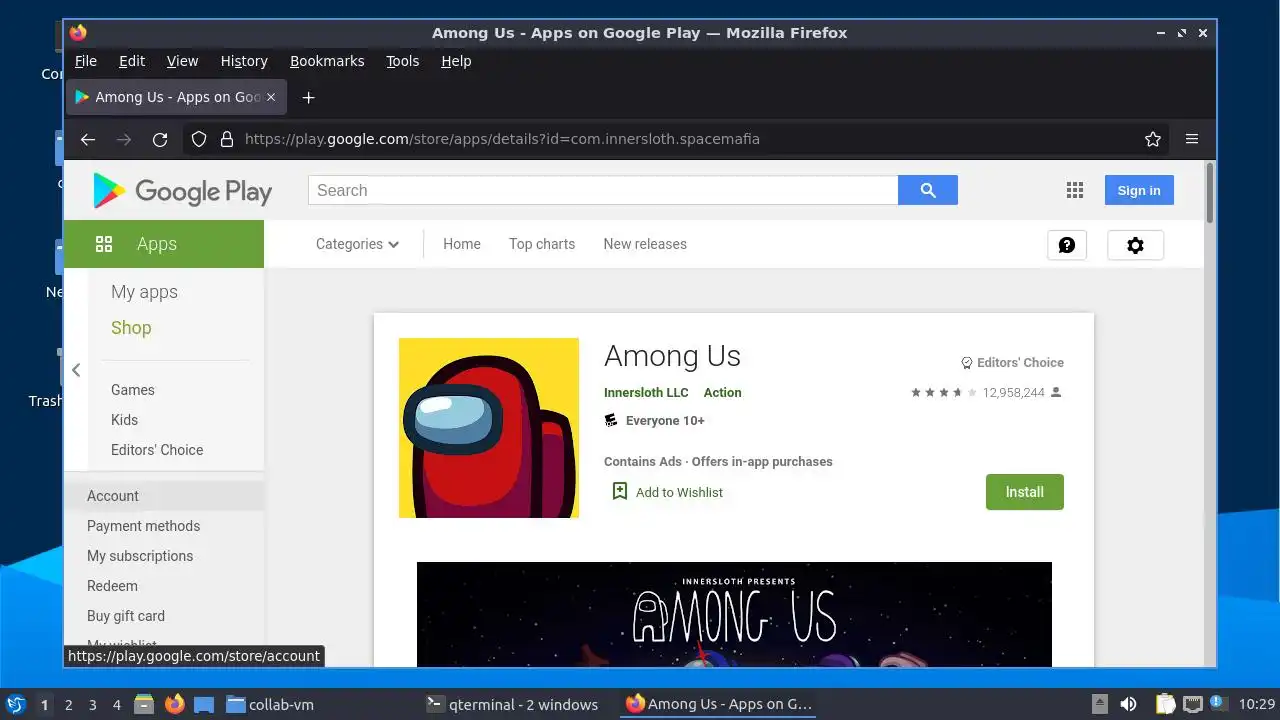
Task: Bookmark this page with the star icon
Action: pos(1153,139)
